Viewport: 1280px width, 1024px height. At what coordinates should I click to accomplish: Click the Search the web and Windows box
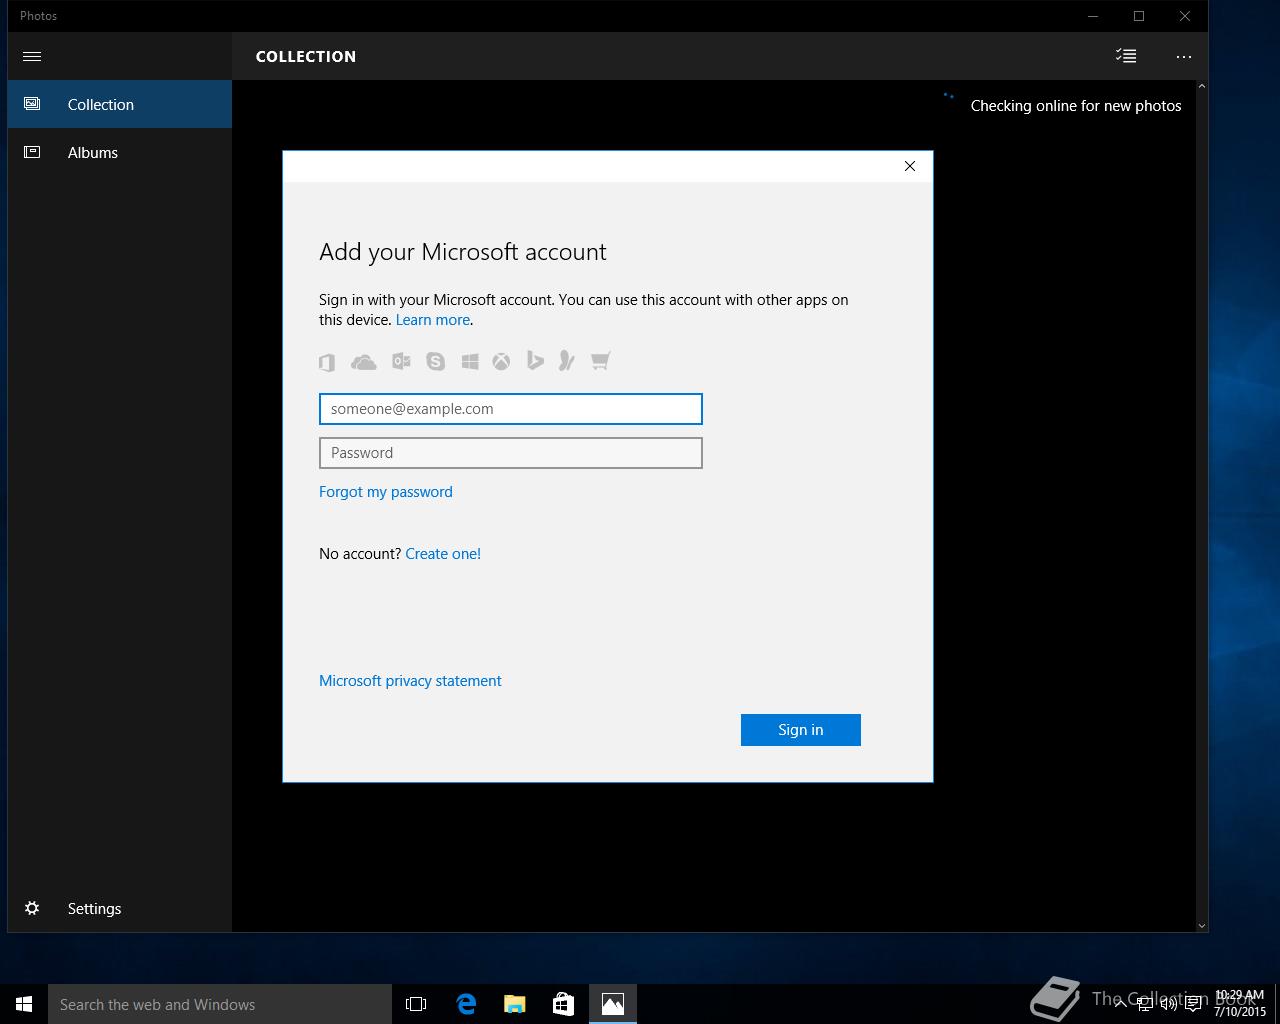point(220,1004)
